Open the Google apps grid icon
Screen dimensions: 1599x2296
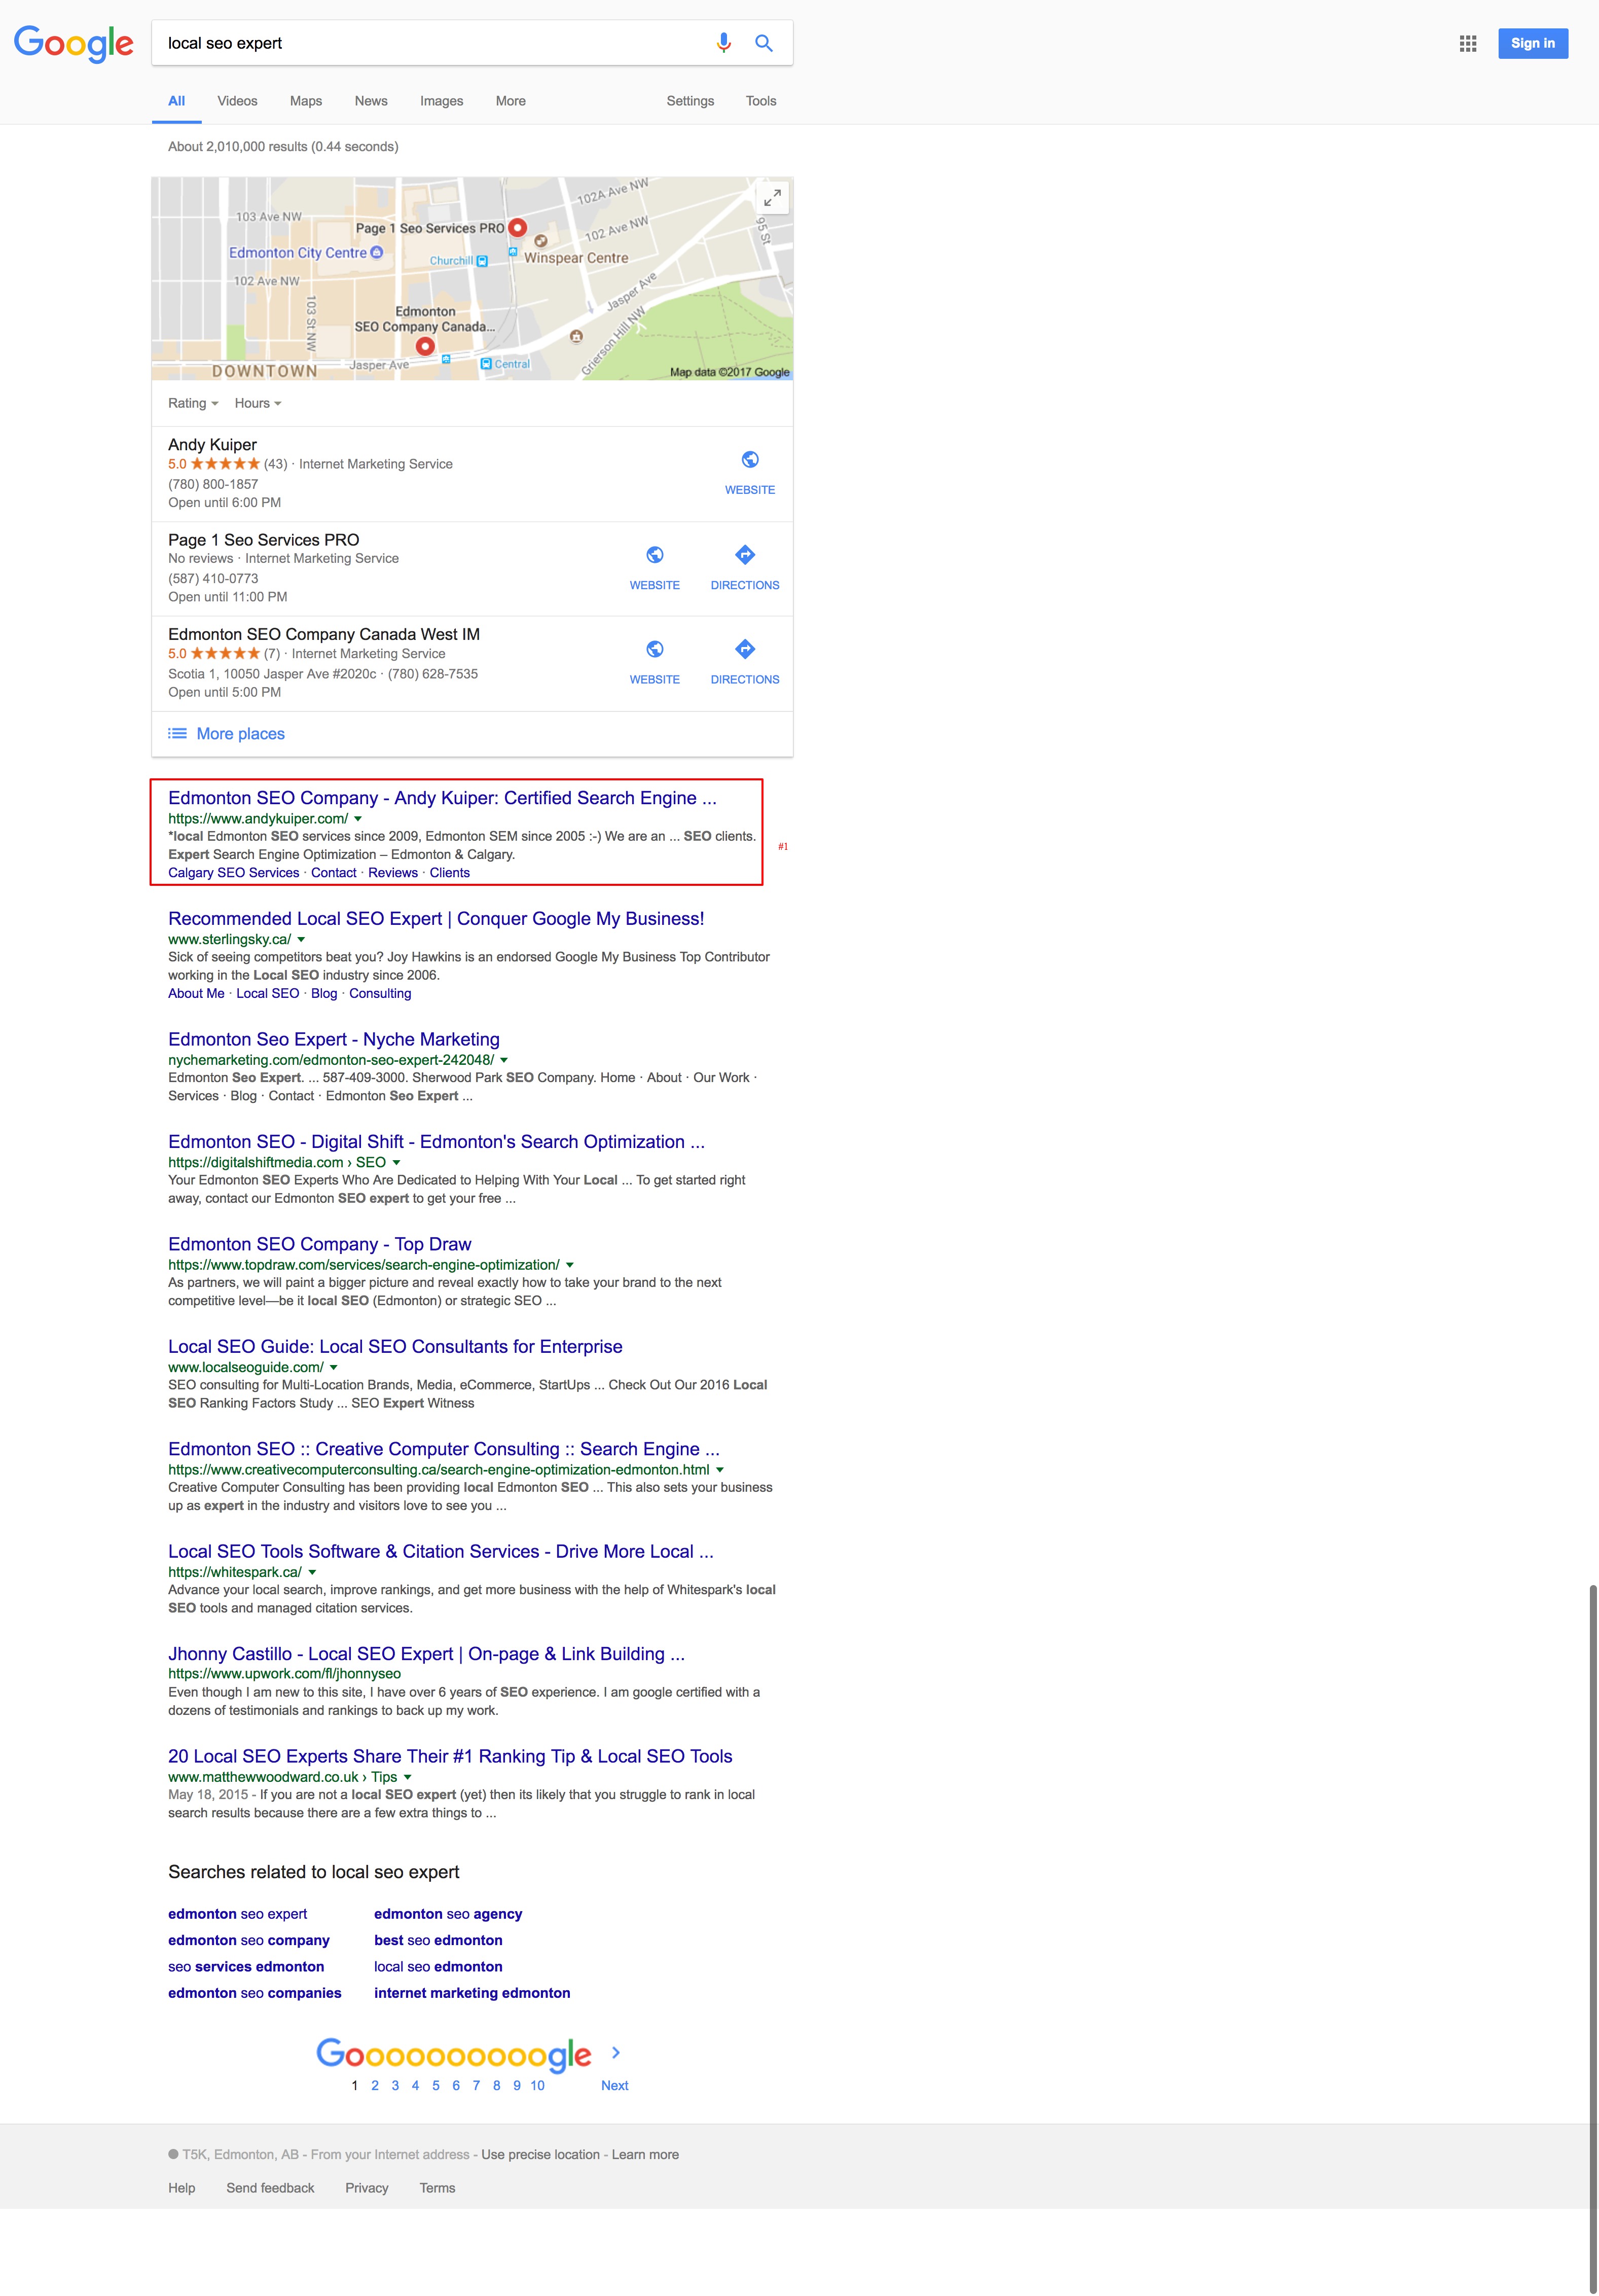(x=1467, y=43)
